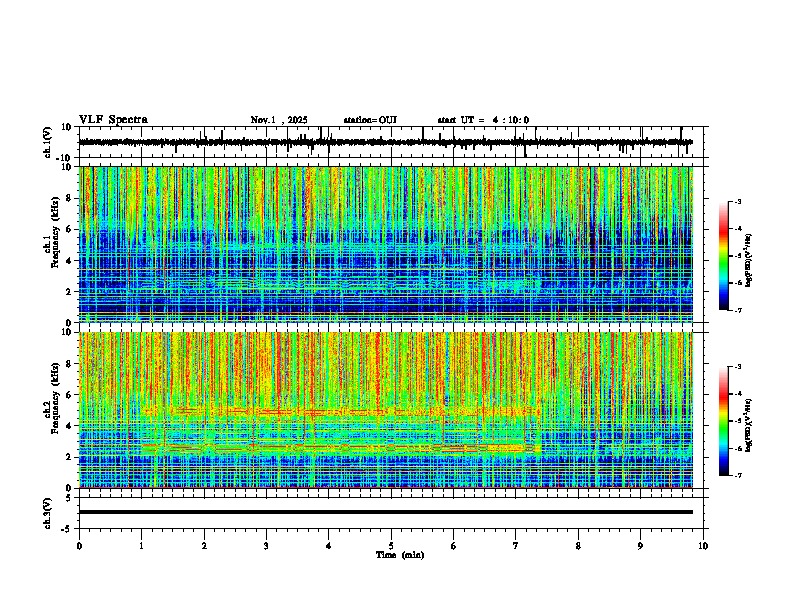Image resolution: width=792 pixels, height=612 pixels.
Task: Click the '-7' label on ch.2 color bar
Action: (x=737, y=476)
